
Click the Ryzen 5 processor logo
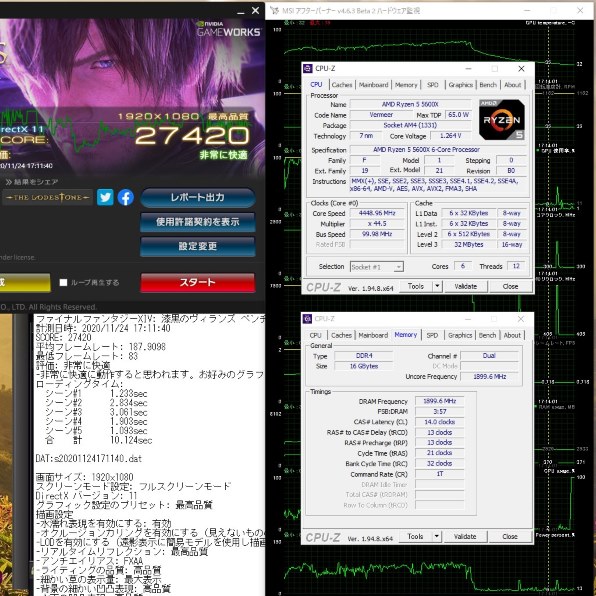[502, 120]
